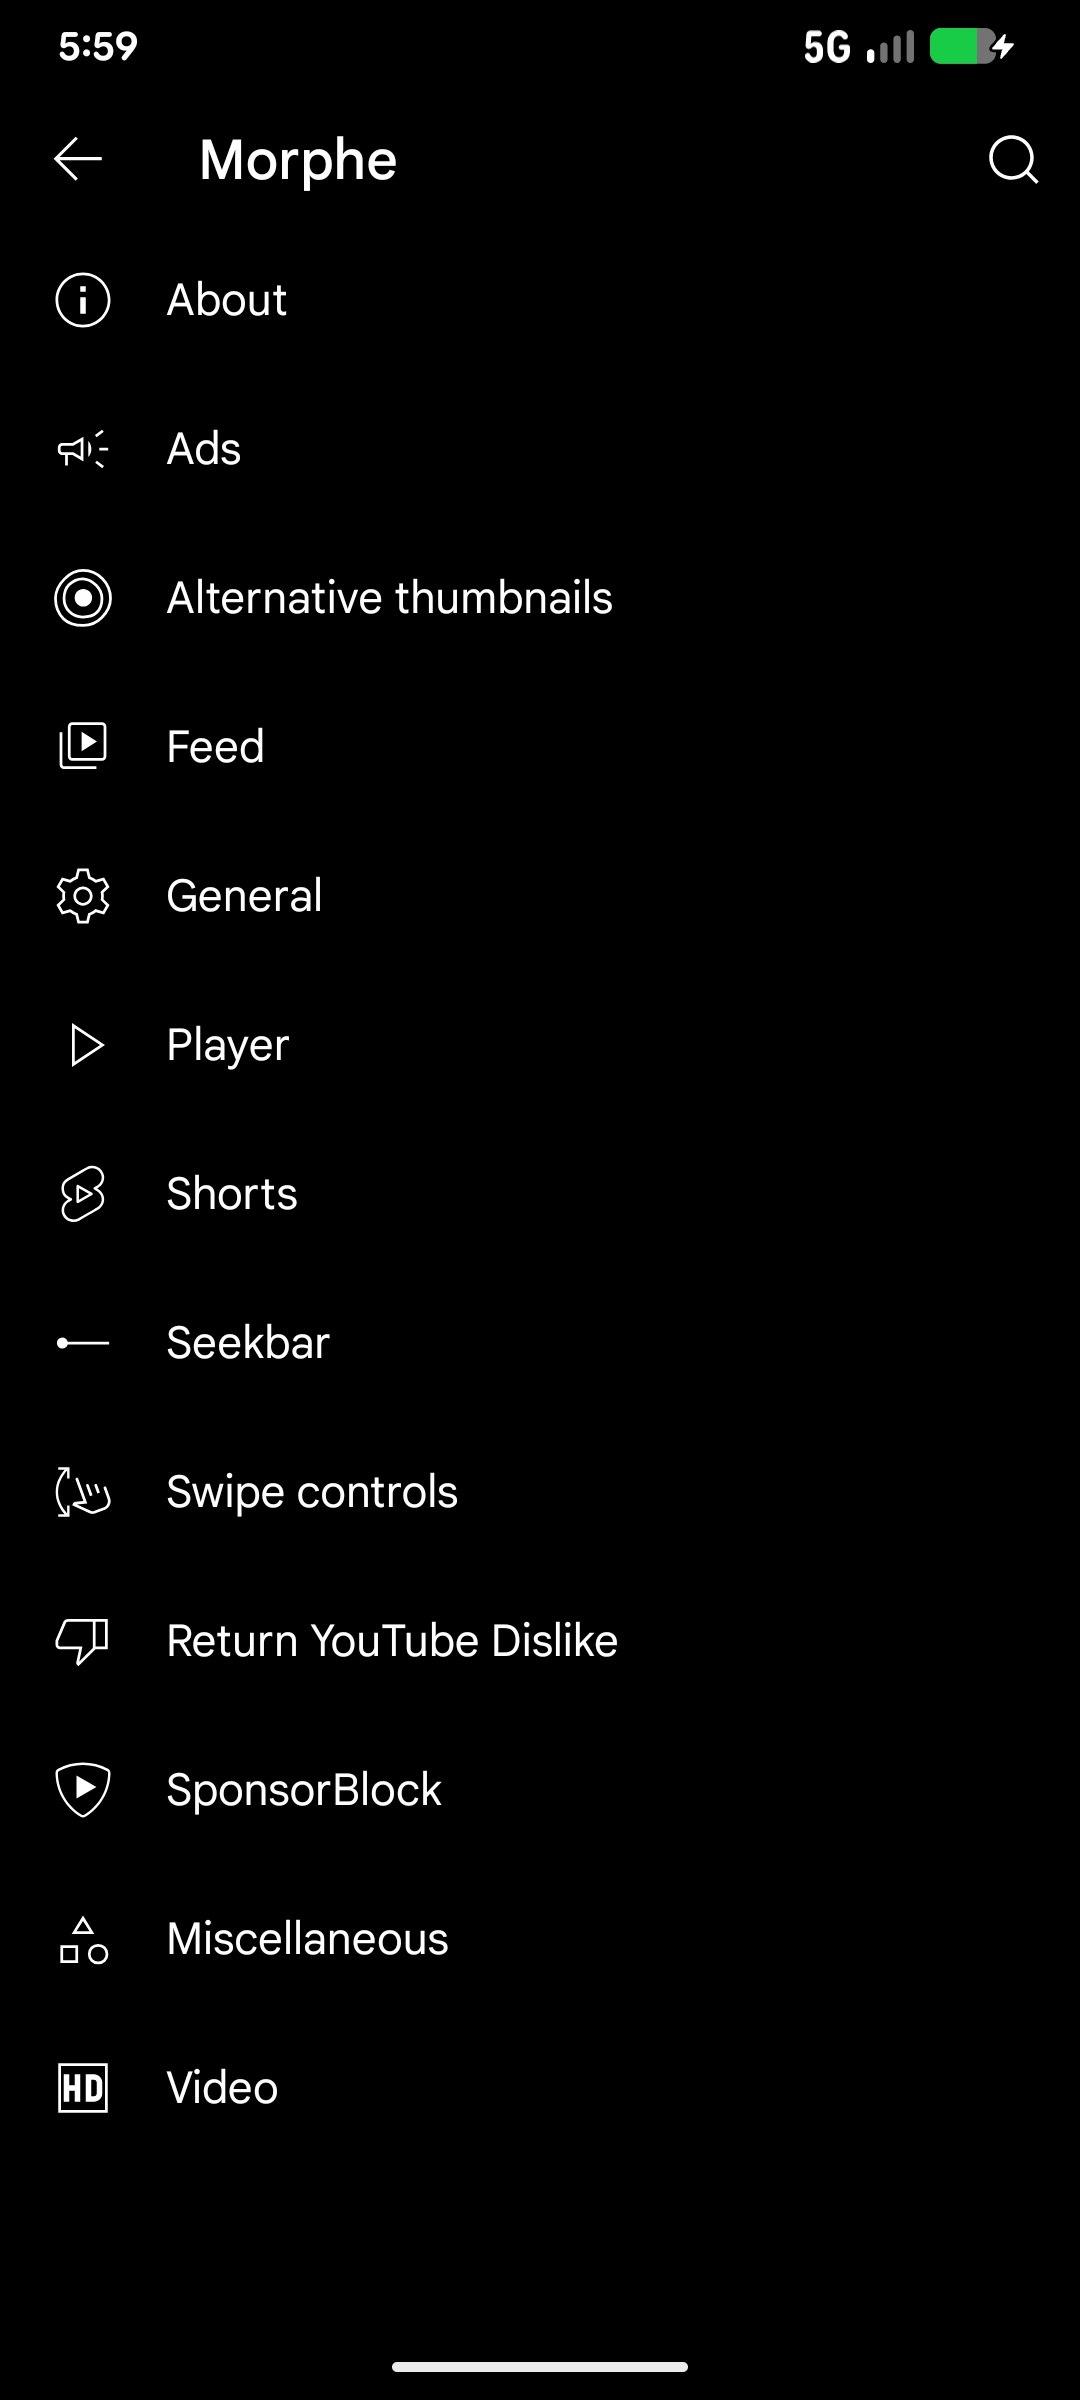Open the Seekbar settings entry

(x=248, y=1343)
